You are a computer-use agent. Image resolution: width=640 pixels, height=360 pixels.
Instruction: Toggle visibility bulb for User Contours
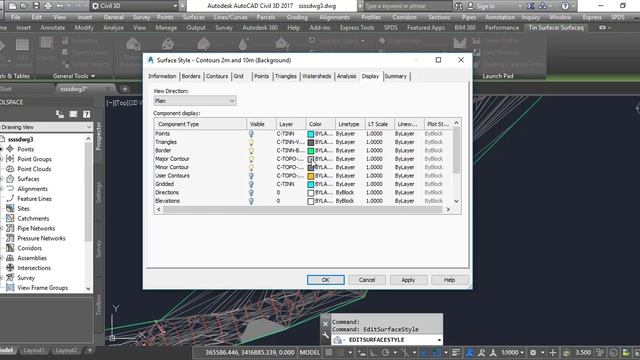point(251,176)
